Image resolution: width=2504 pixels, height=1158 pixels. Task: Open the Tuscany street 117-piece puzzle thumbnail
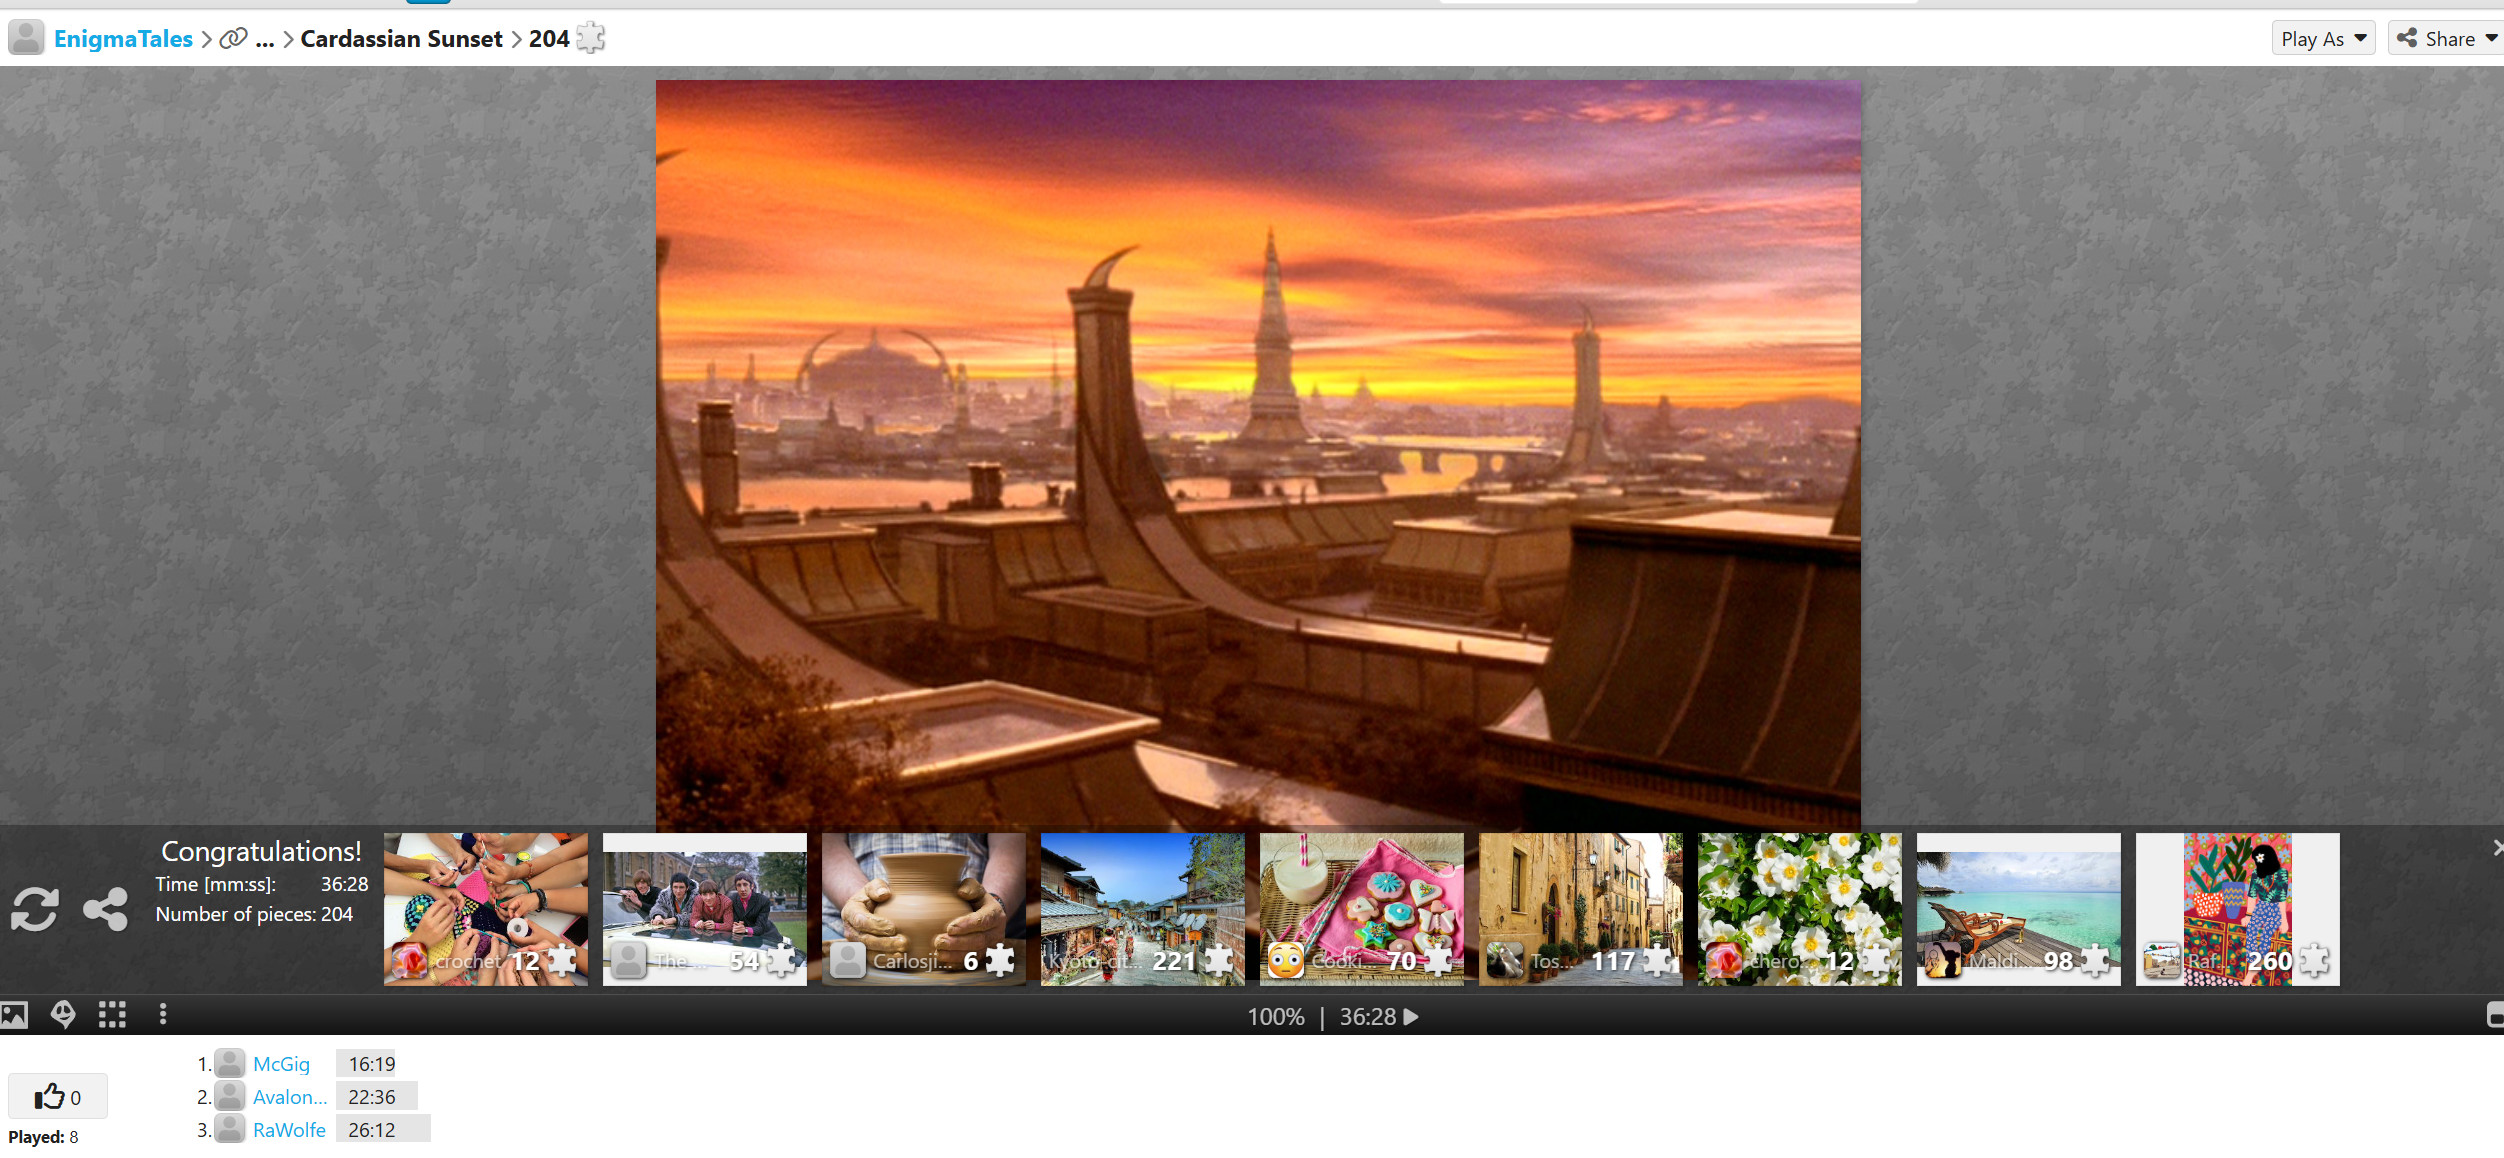1581,909
